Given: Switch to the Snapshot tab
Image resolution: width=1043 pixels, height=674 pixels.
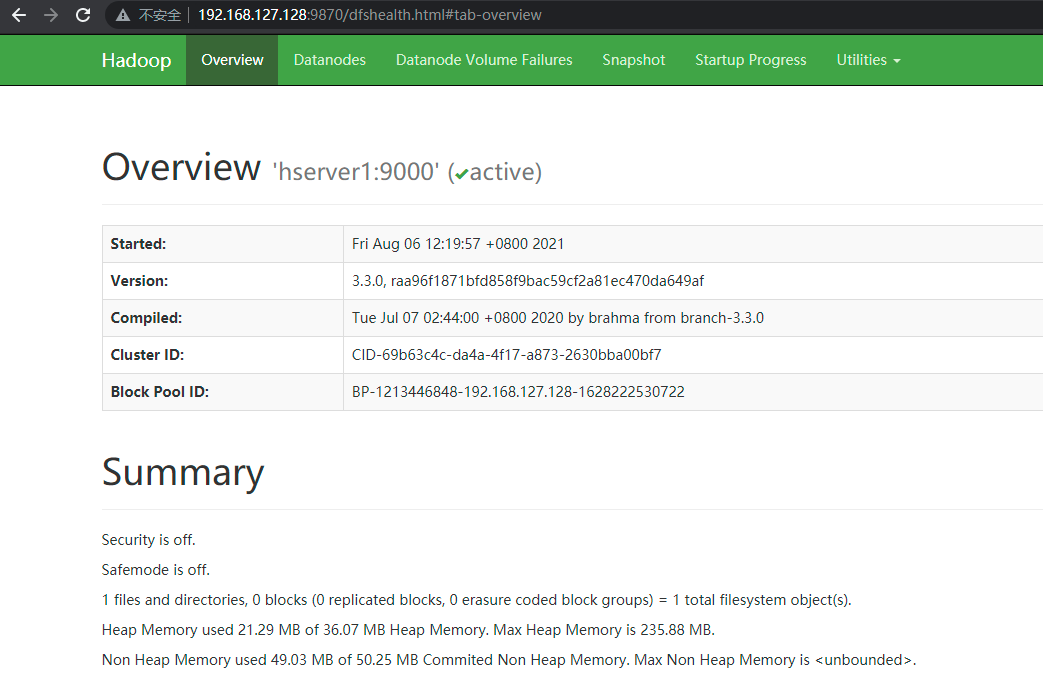Looking at the screenshot, I should (633, 60).
